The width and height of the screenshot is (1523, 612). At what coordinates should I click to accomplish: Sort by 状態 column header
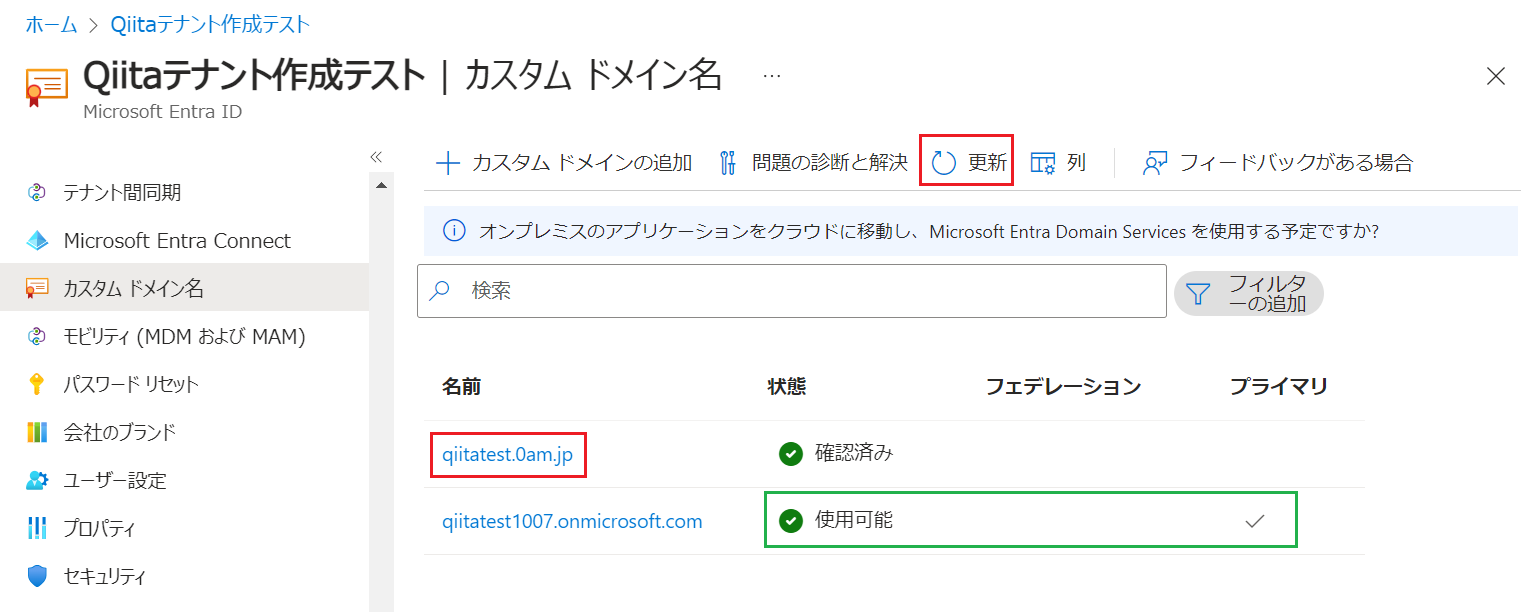click(x=786, y=387)
